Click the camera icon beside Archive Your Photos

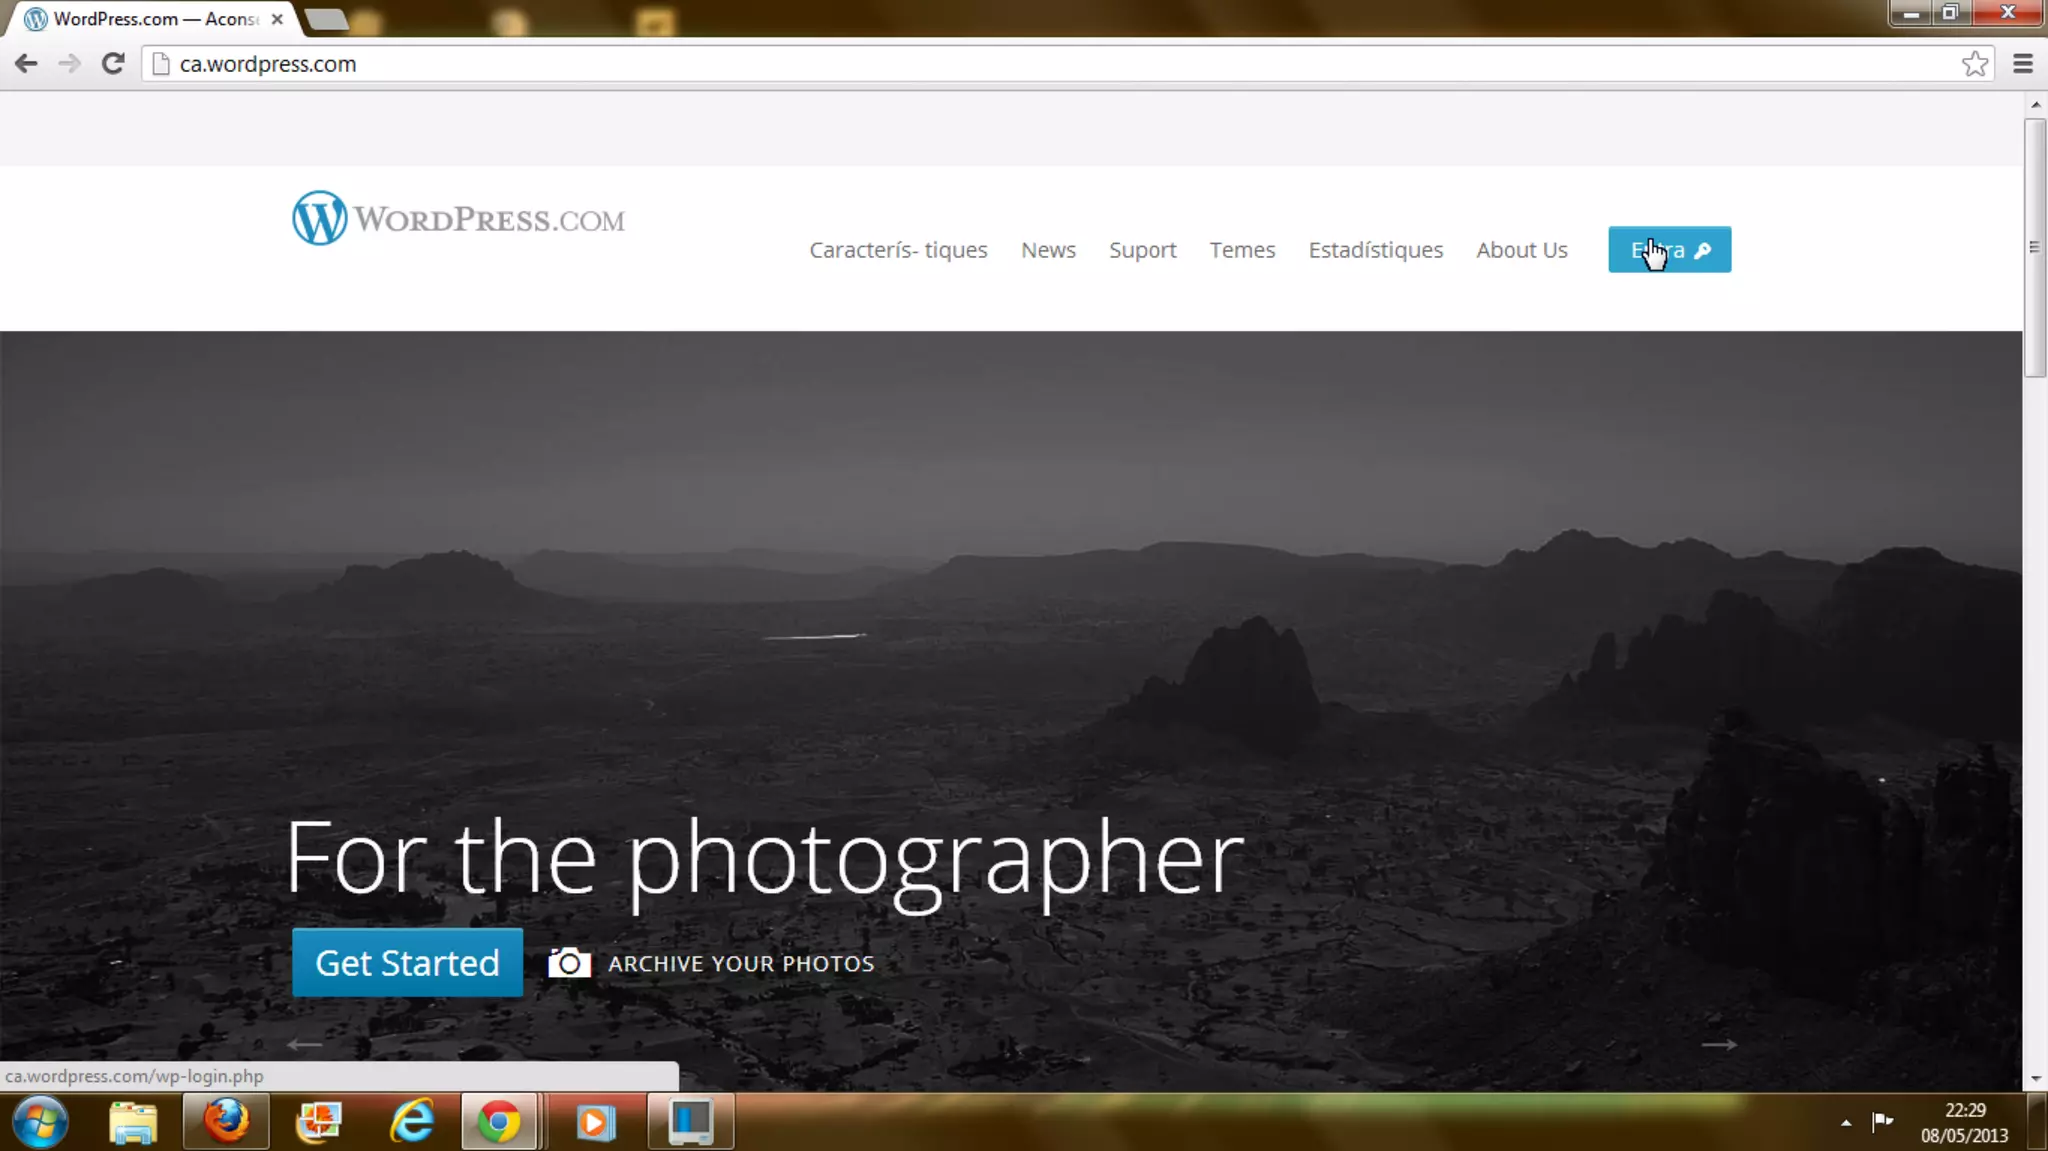pos(569,963)
